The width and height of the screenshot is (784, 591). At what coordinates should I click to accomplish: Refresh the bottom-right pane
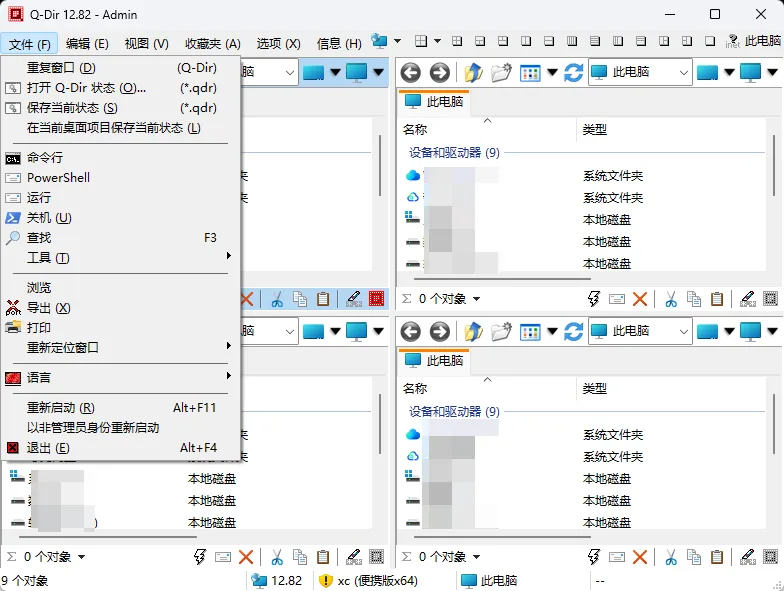[x=574, y=332]
